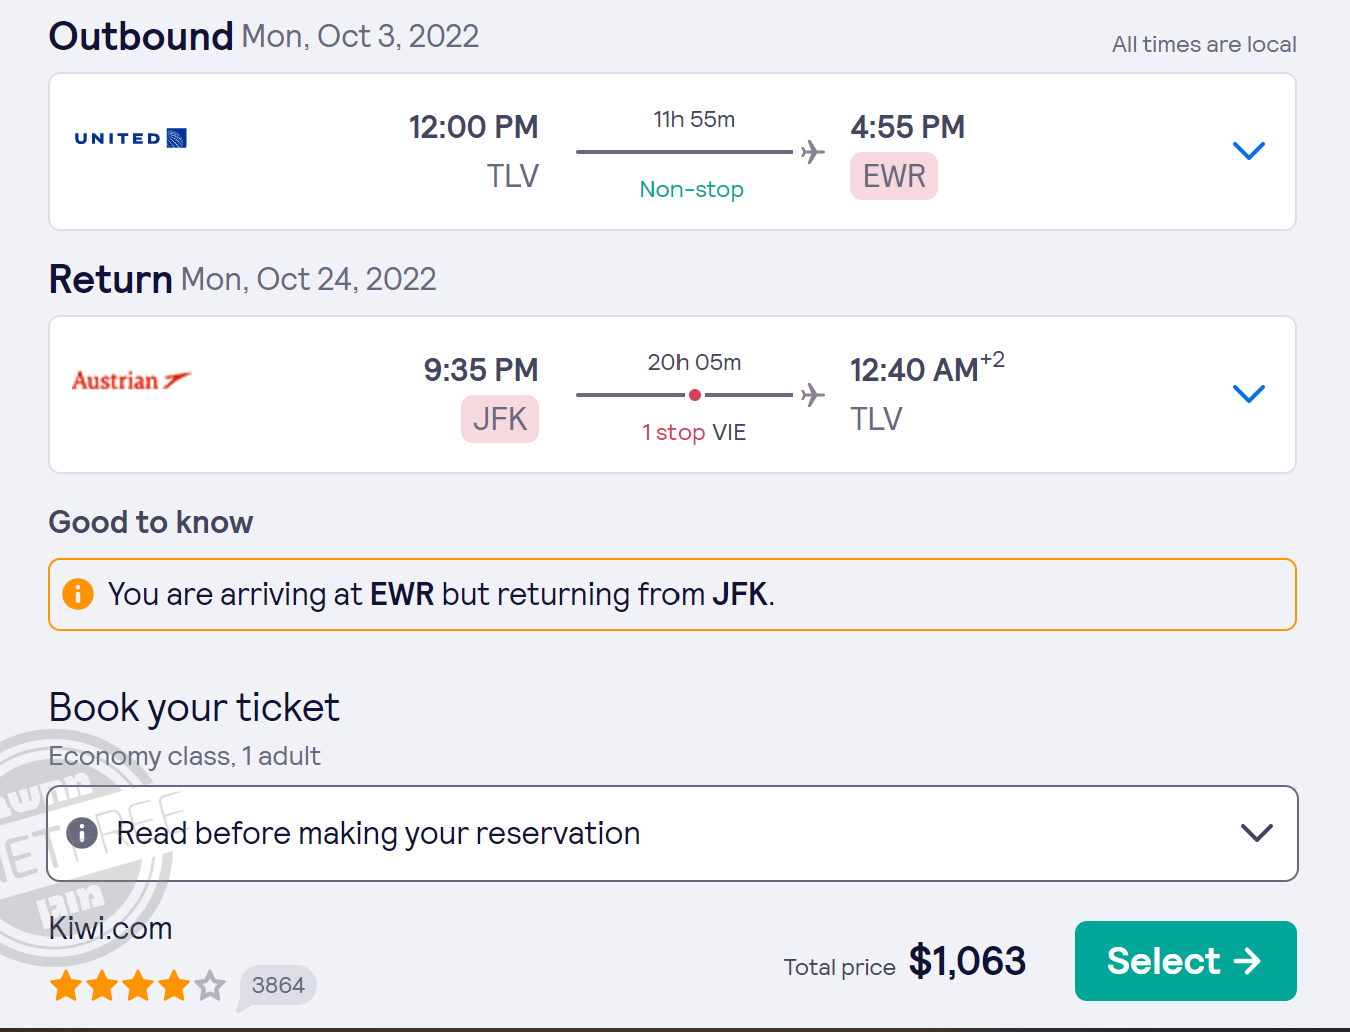Click the gray info icon beside Read before
Viewport: 1350px width, 1032px height.
click(82, 832)
